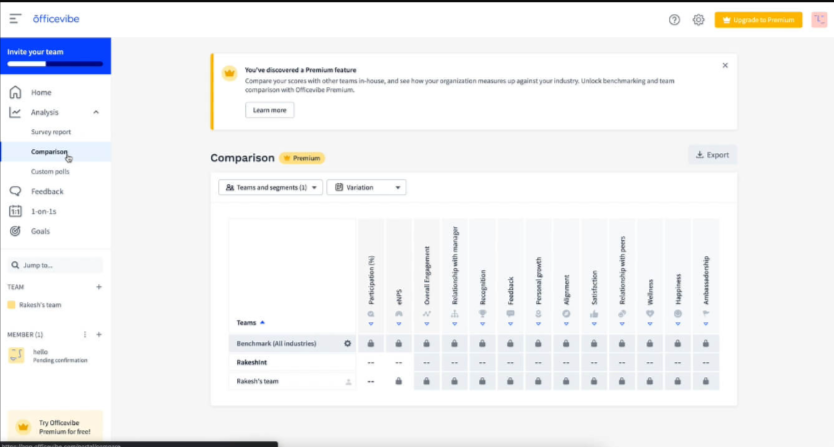Open member options three-dot menu
Screen dimensions: 834x447
pos(85,335)
